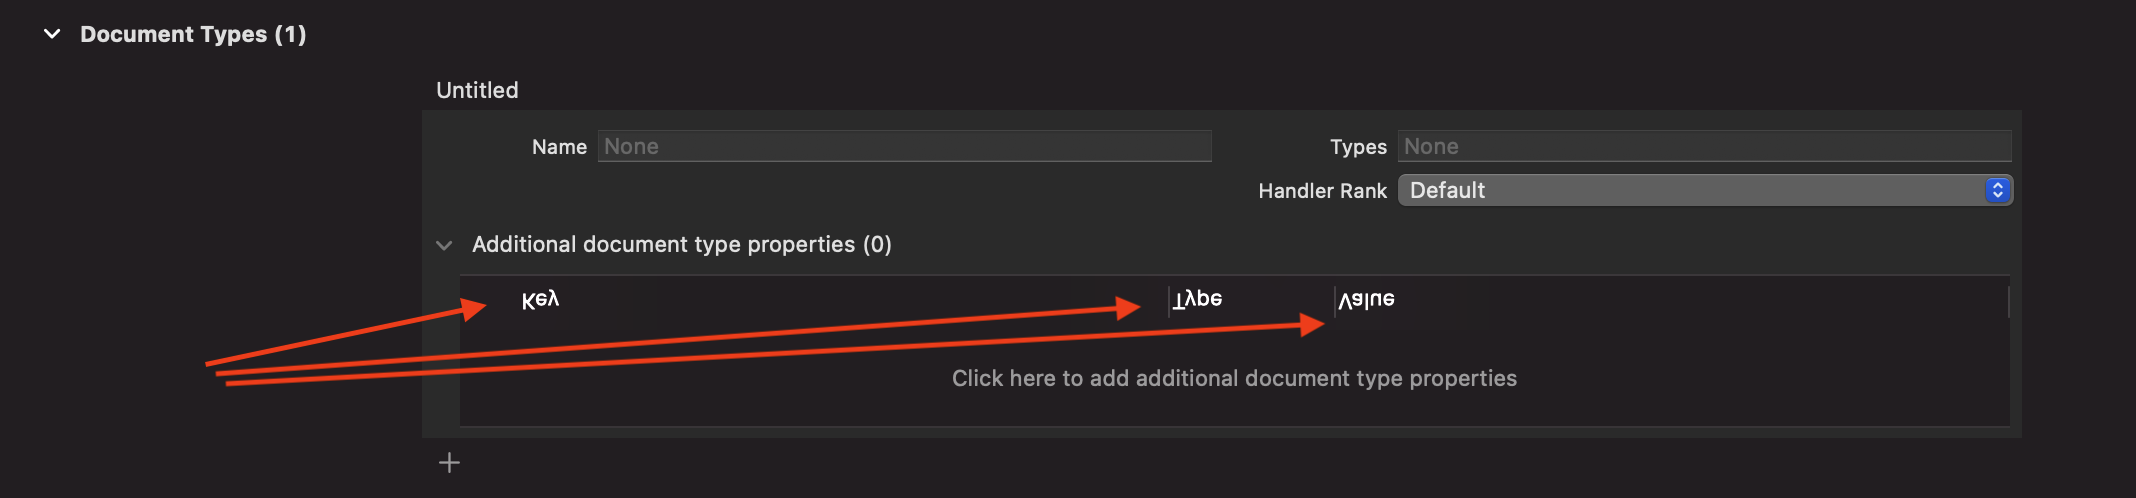Click the divider between Key and Type columns

[x=1169, y=301]
